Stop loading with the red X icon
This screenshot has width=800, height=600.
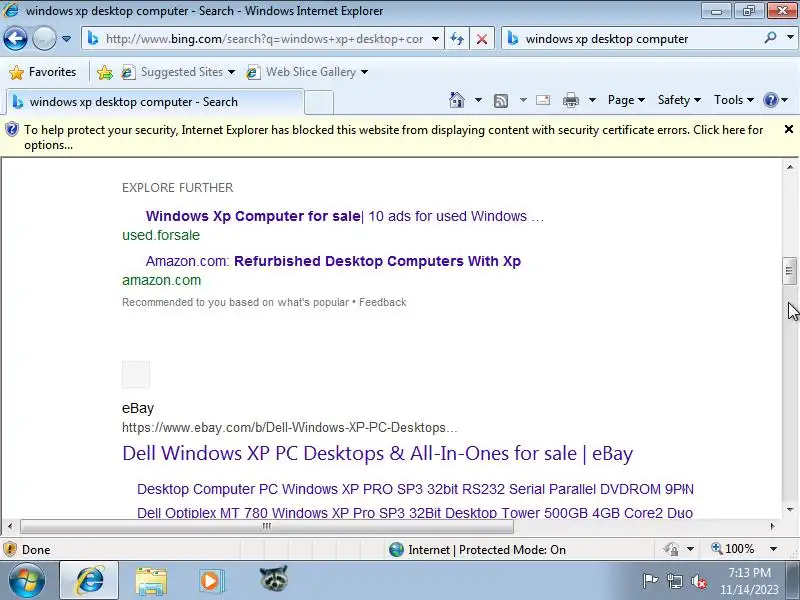[x=481, y=39]
